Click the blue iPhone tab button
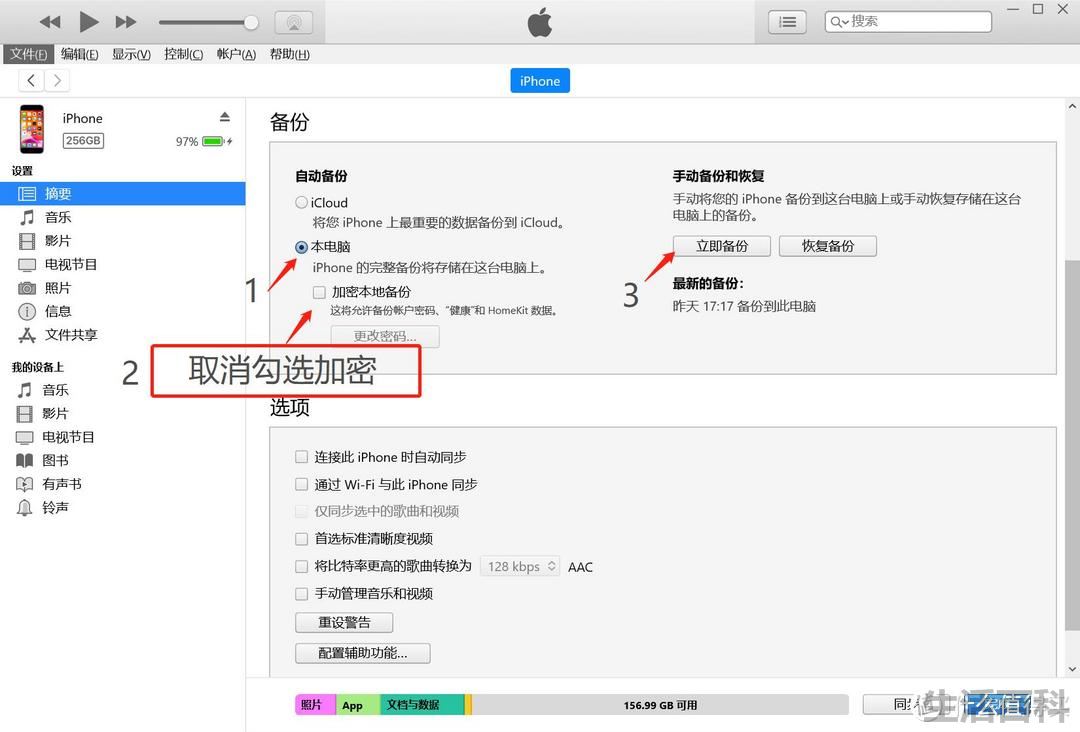 [540, 81]
